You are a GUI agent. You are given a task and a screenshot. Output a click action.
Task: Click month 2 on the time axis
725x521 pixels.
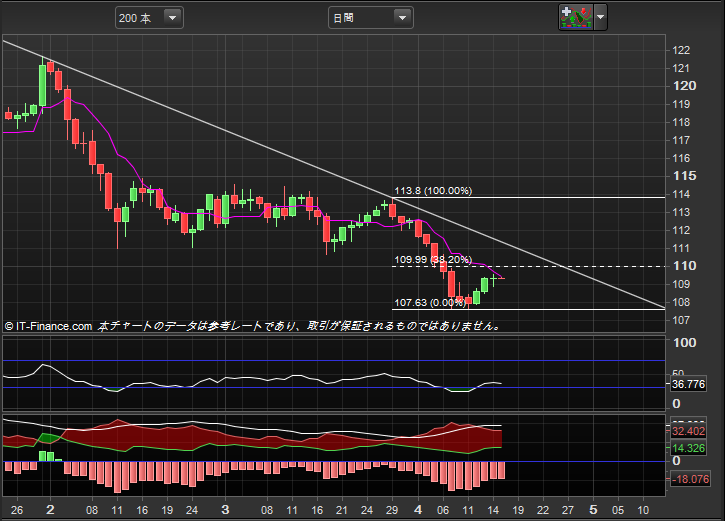50,509
